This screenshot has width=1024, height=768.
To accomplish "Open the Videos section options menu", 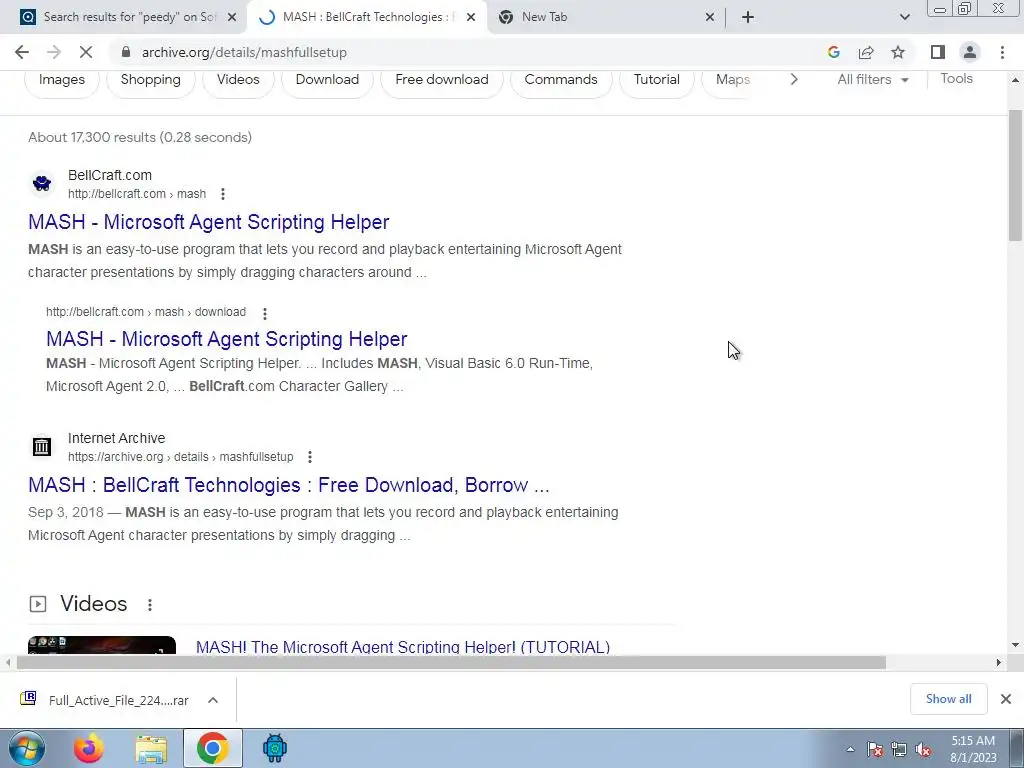I will tap(150, 605).
